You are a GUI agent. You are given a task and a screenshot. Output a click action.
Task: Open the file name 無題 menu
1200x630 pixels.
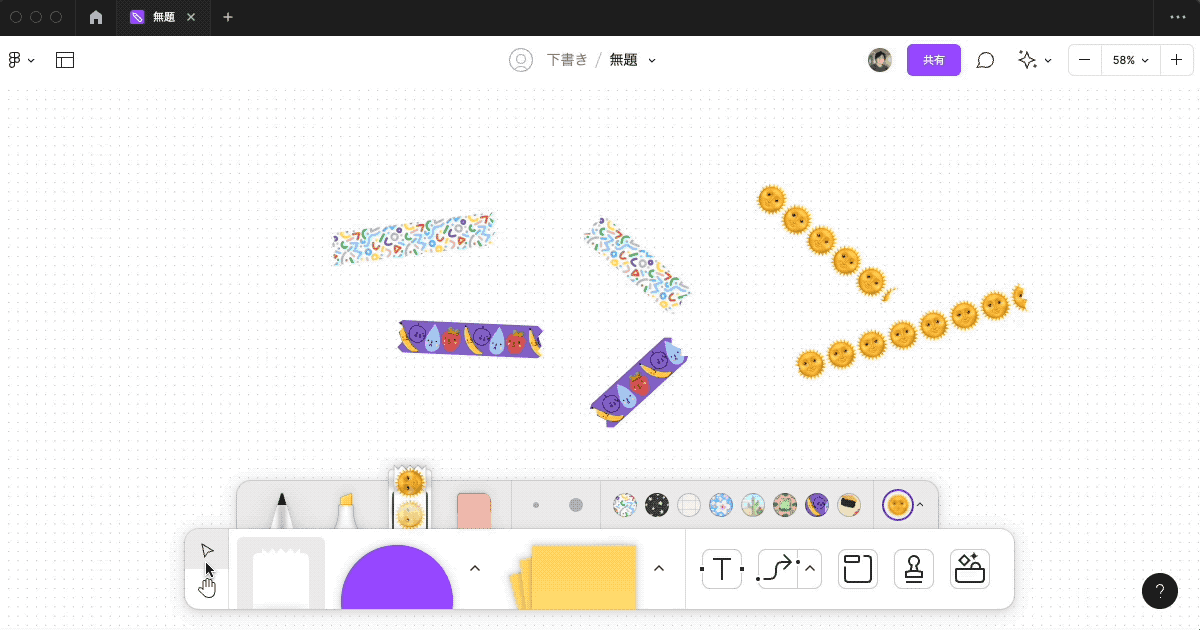[633, 60]
